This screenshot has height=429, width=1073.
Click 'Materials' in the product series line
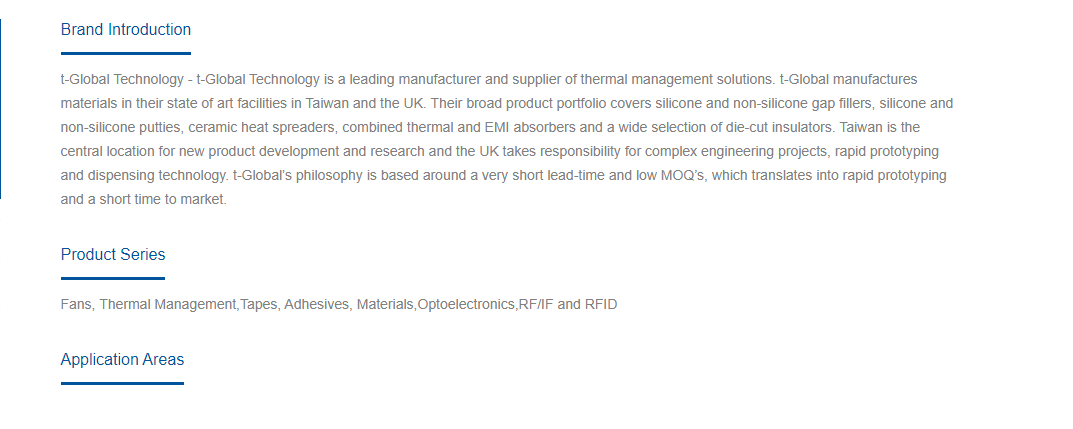385,304
